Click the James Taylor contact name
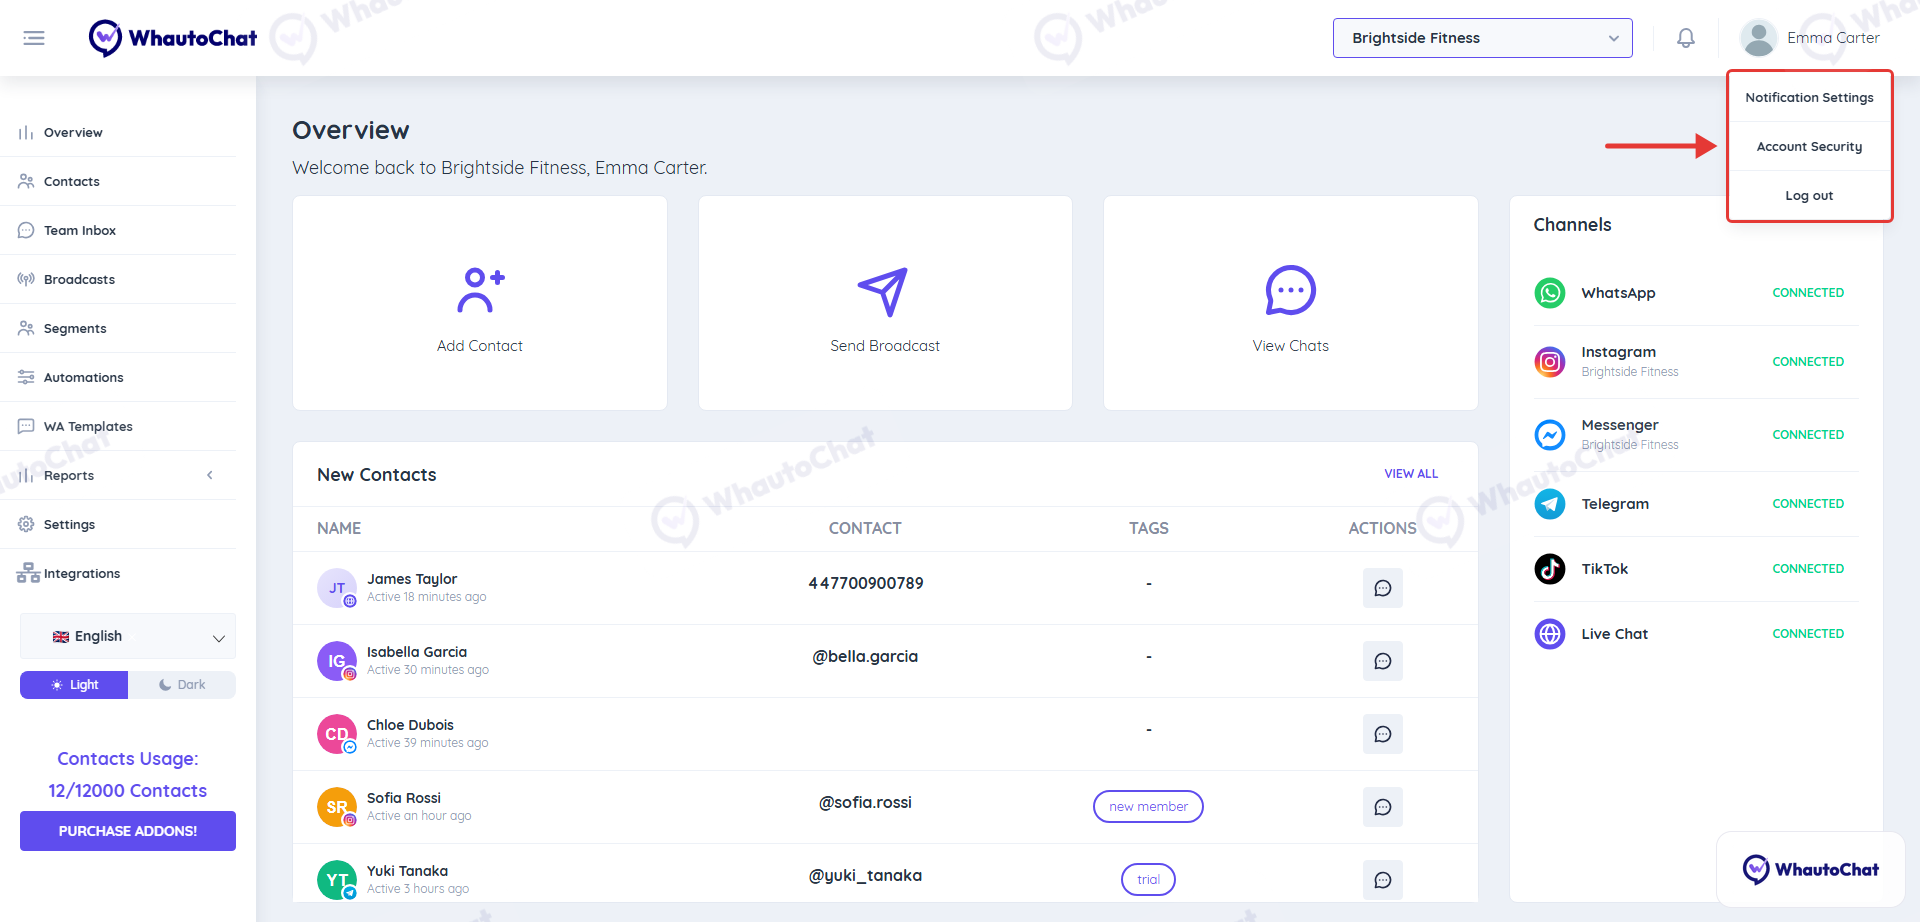Image resolution: width=1920 pixels, height=922 pixels. (x=412, y=579)
